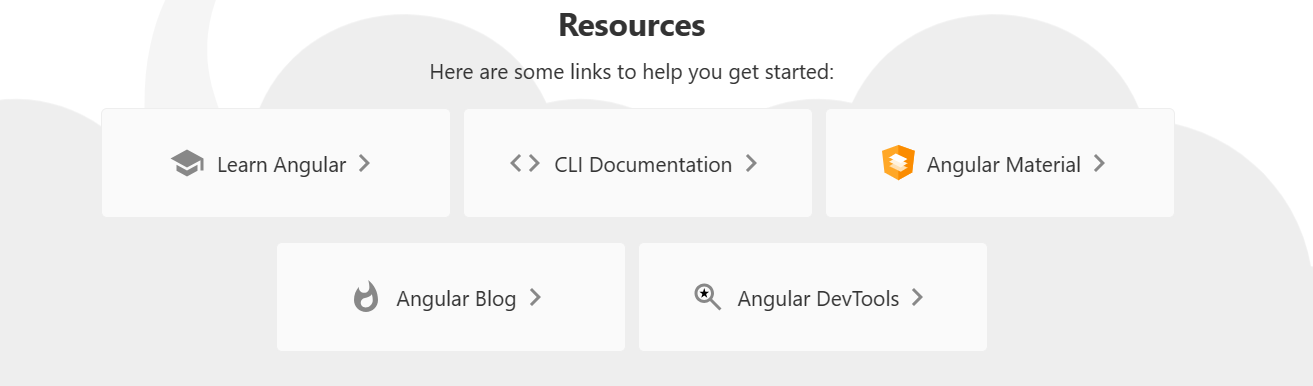Follow the Angular Material text link
The width and height of the screenshot is (1313, 386).
pyautogui.click(x=1004, y=165)
